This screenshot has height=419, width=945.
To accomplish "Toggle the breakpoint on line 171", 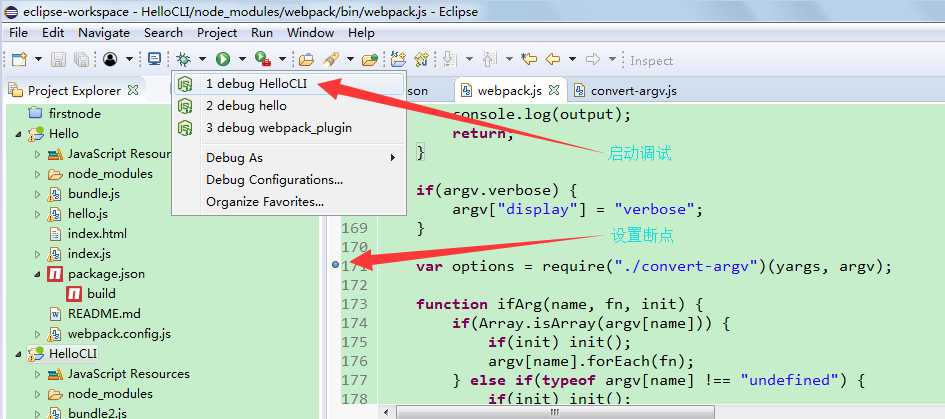I will coord(336,265).
